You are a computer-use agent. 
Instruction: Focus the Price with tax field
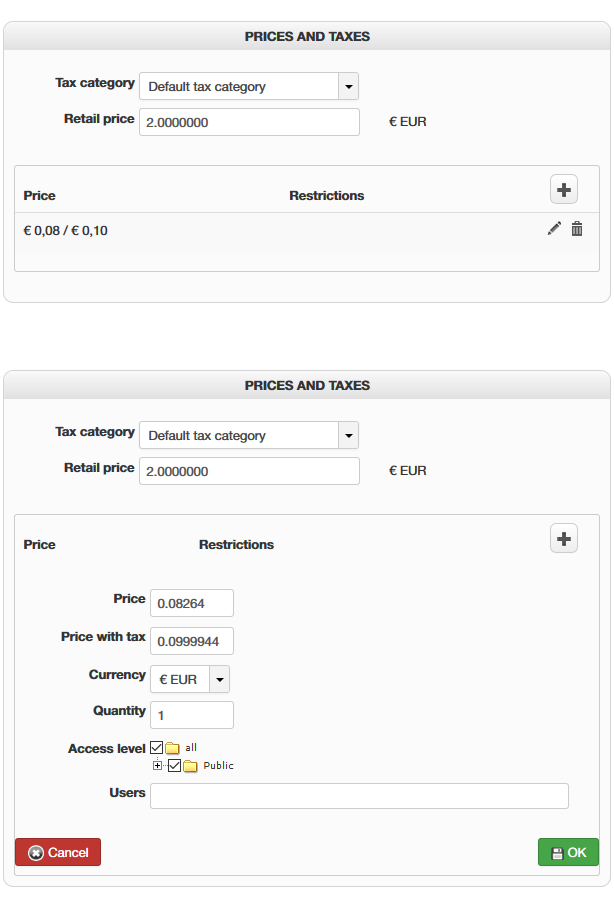tap(191, 640)
